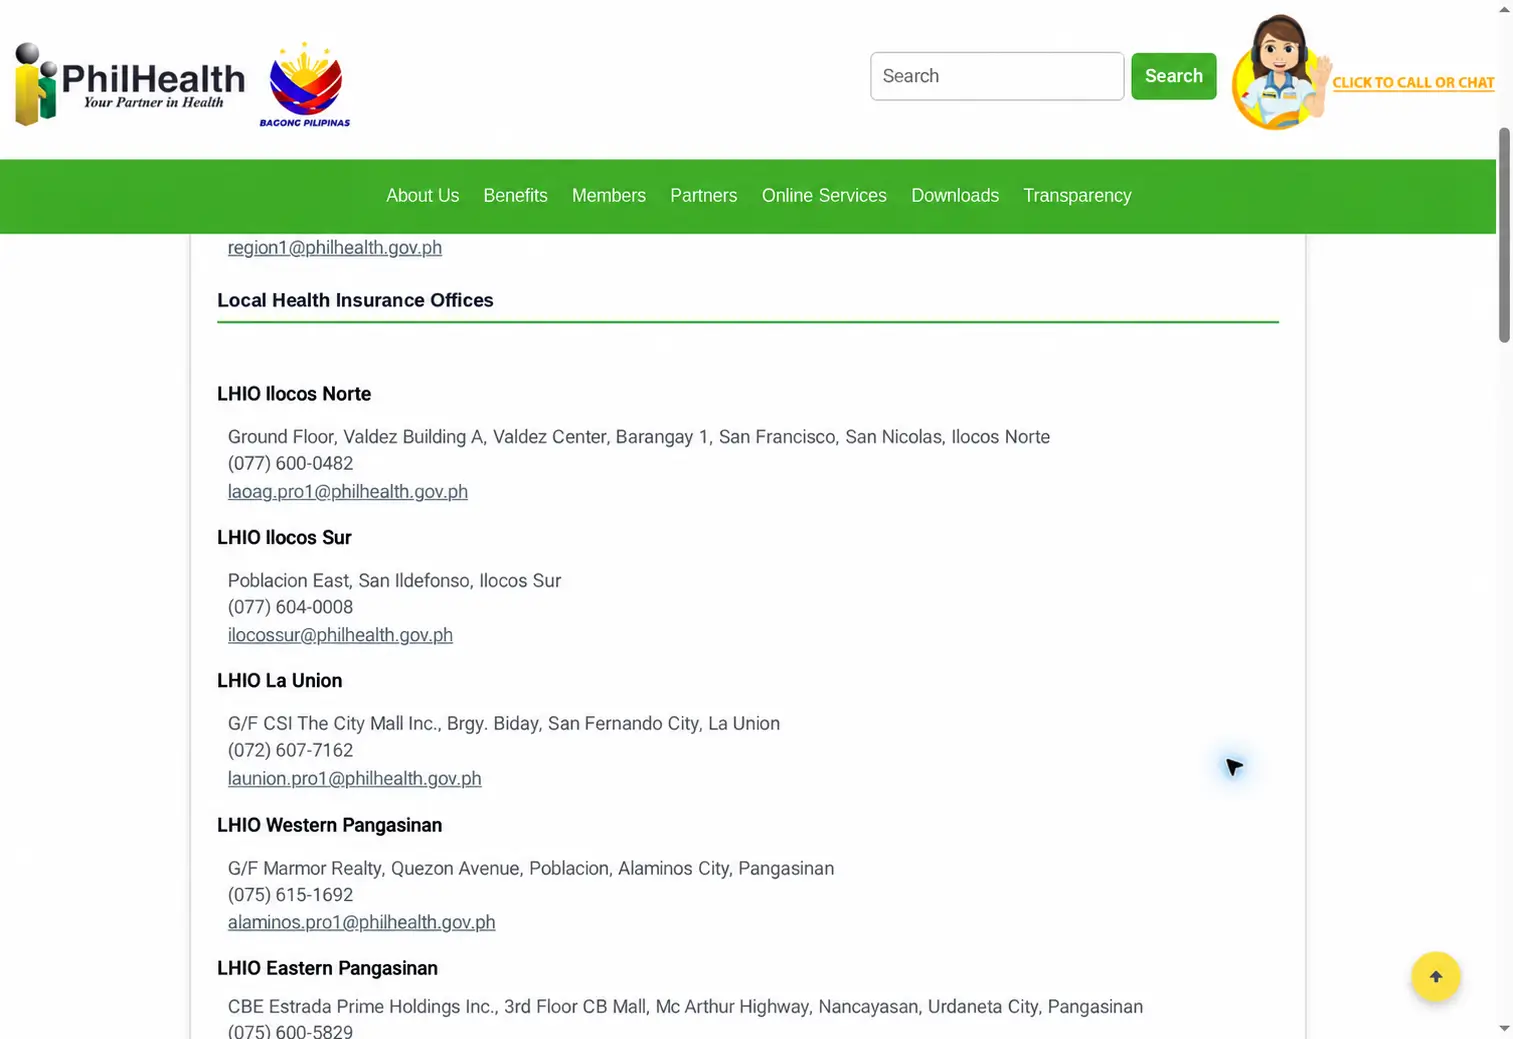Click the phone number (077) 604-0008

pos(290,607)
